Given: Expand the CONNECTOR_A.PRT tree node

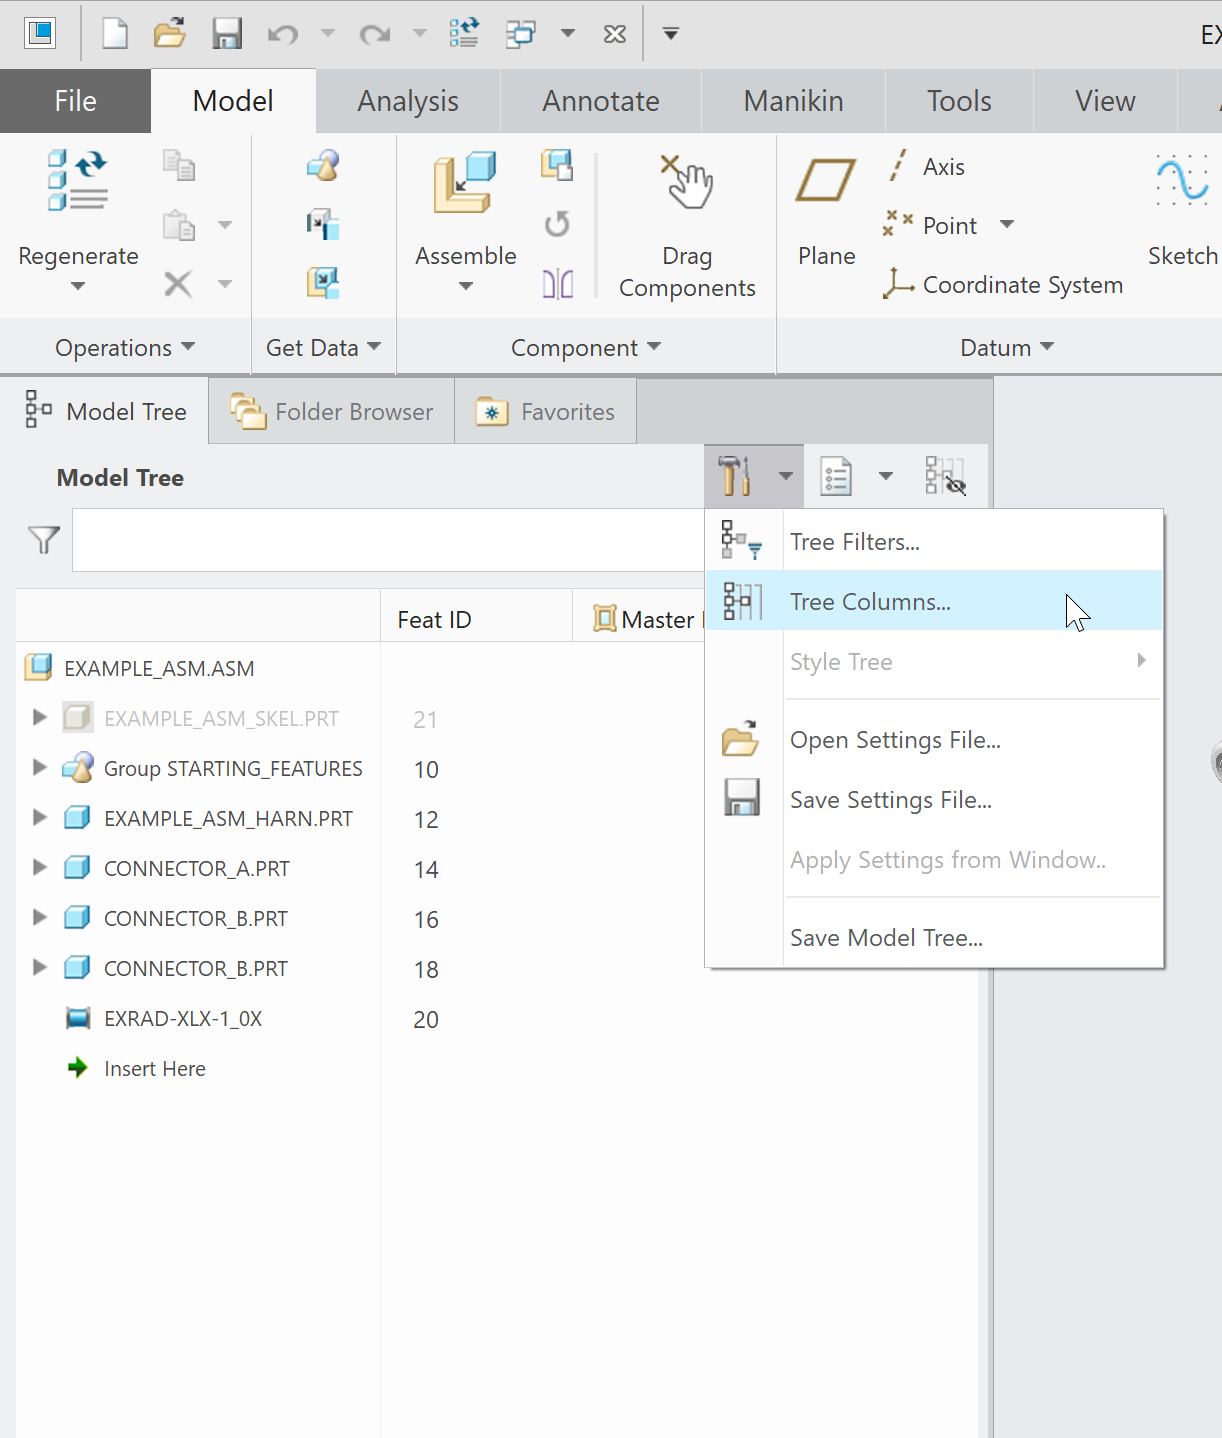Looking at the screenshot, I should tap(39, 868).
